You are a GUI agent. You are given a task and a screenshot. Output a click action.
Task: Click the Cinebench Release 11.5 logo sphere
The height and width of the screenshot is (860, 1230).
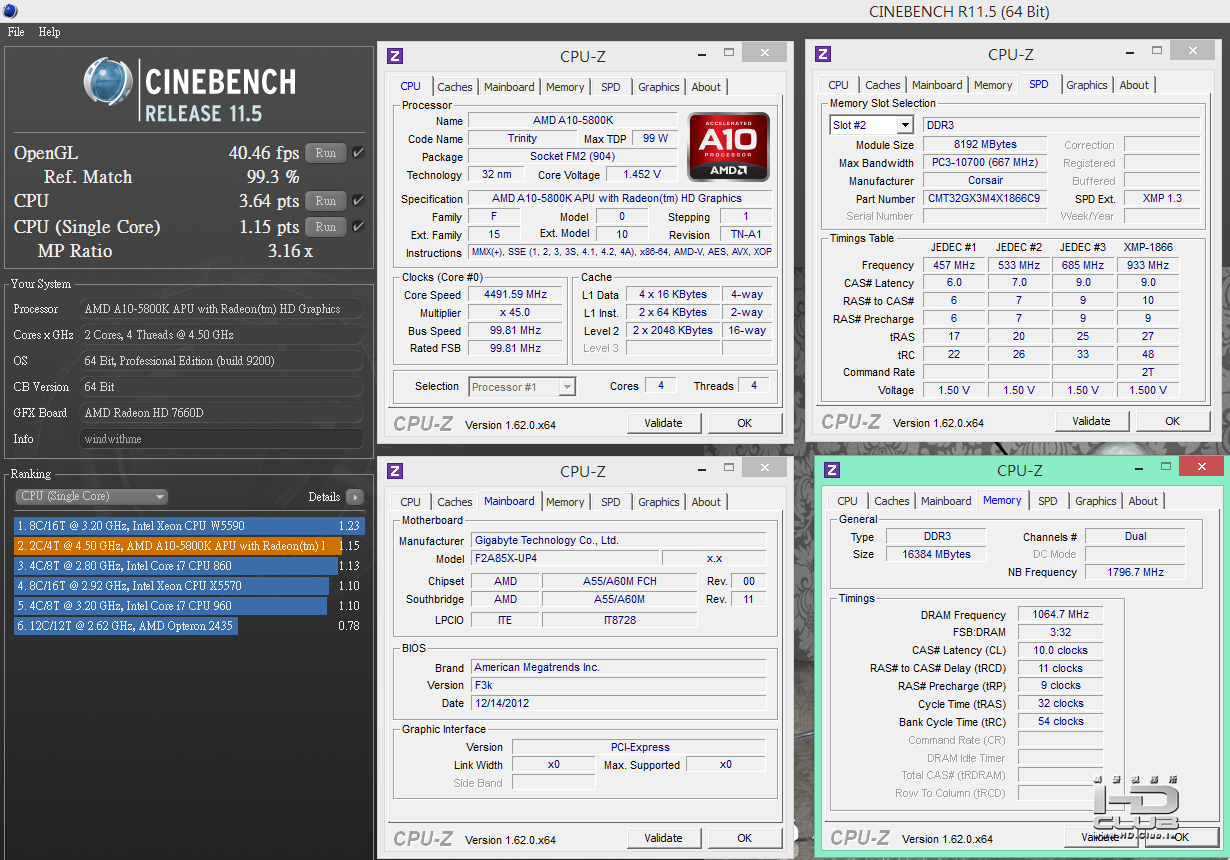tap(109, 83)
